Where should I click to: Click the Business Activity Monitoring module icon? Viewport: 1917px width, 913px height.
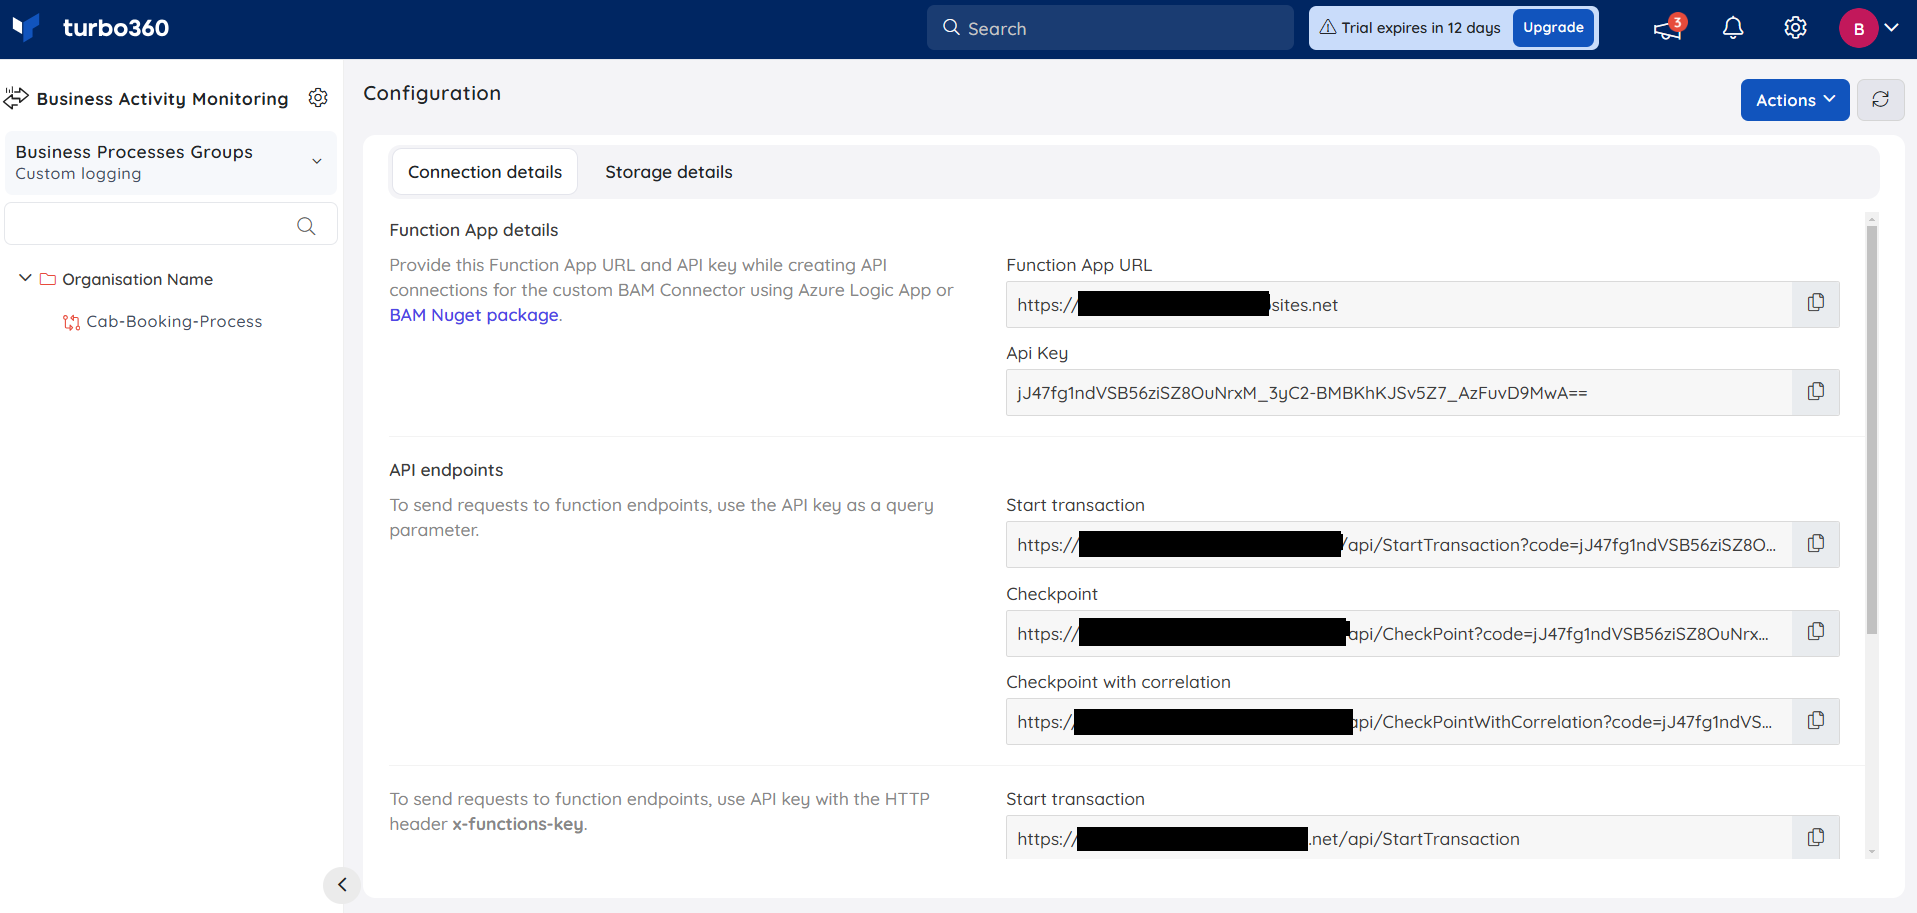click(16, 98)
